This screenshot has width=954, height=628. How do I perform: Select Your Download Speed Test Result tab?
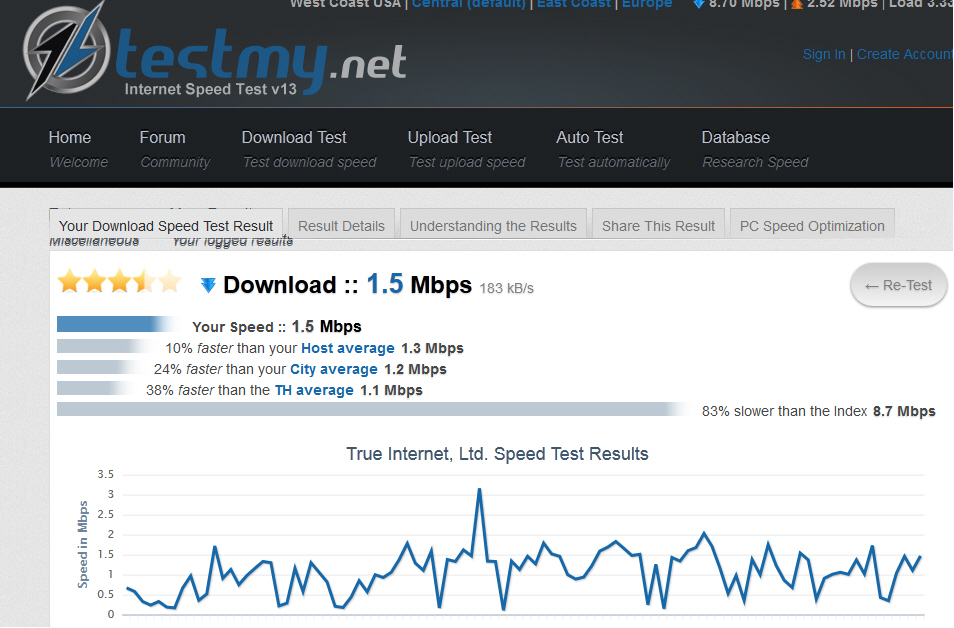[166, 226]
